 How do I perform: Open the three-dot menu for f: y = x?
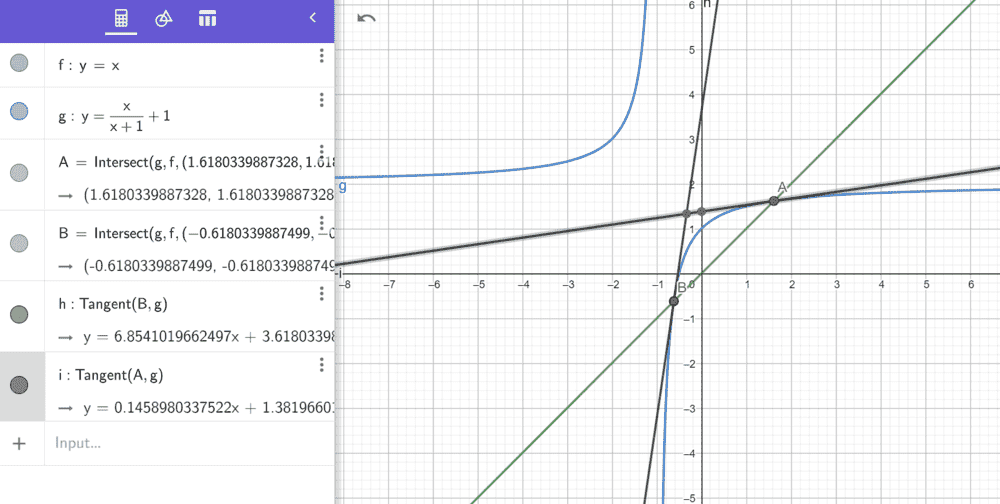point(321,56)
